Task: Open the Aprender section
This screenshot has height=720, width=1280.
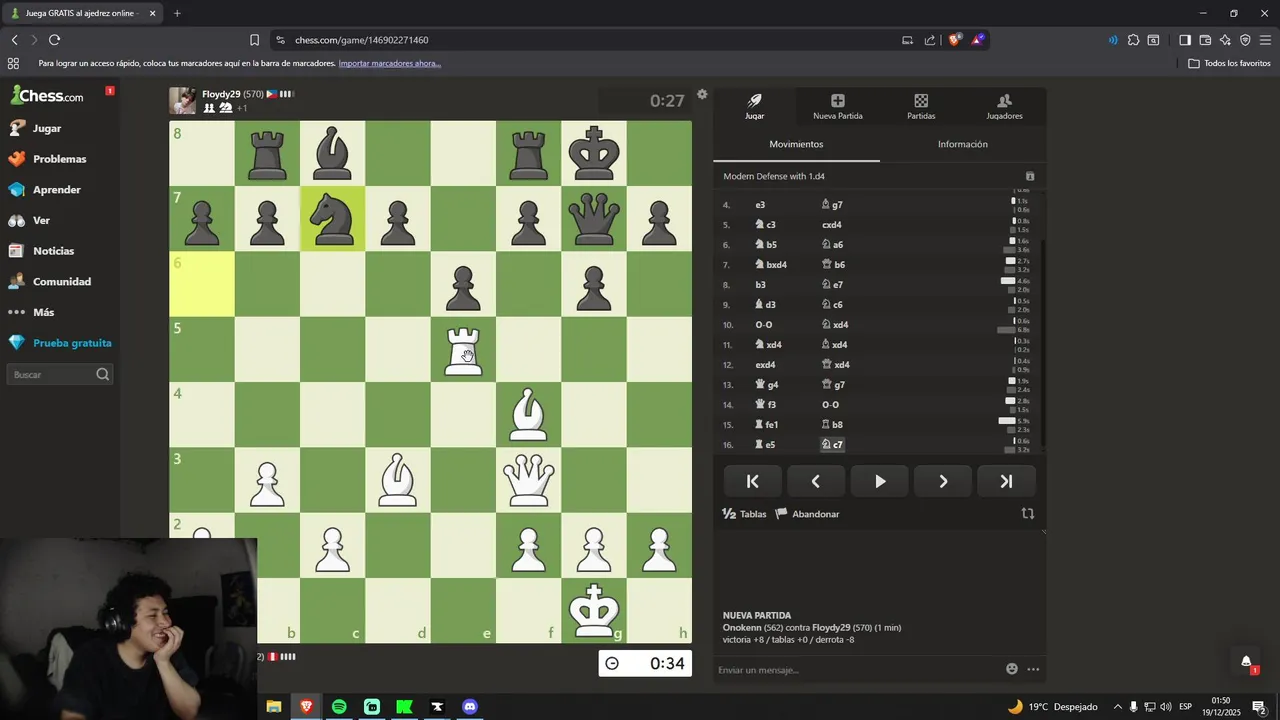Action: pyautogui.click(x=44, y=190)
